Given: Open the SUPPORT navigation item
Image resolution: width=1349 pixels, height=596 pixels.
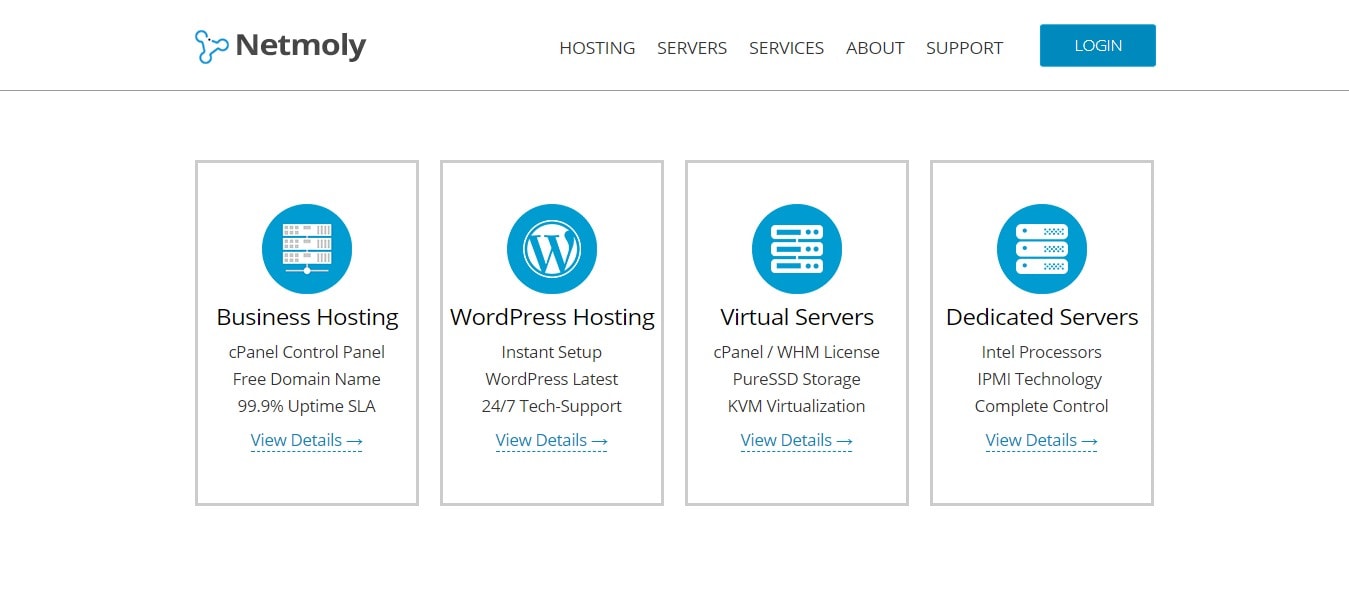Looking at the screenshot, I should tap(964, 48).
